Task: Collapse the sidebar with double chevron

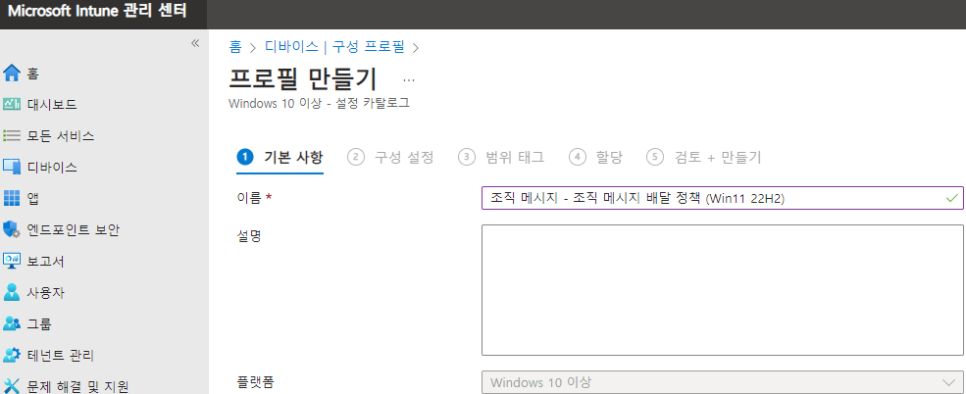Action: 195,43
